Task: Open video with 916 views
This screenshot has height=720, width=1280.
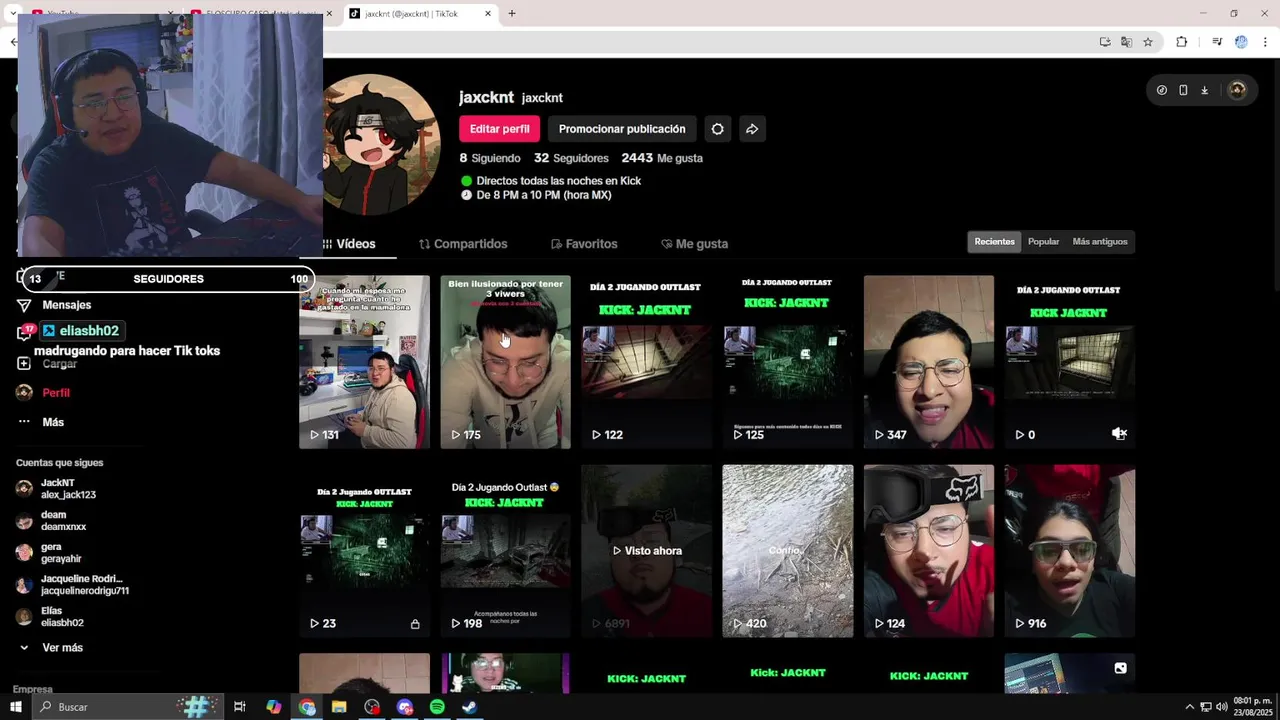Action: click(x=1069, y=551)
